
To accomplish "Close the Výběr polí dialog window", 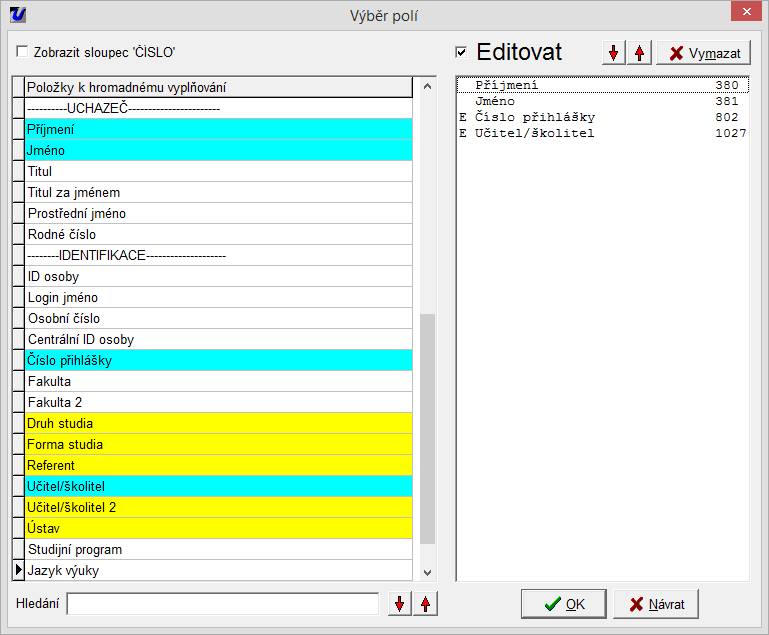I will (x=743, y=13).
